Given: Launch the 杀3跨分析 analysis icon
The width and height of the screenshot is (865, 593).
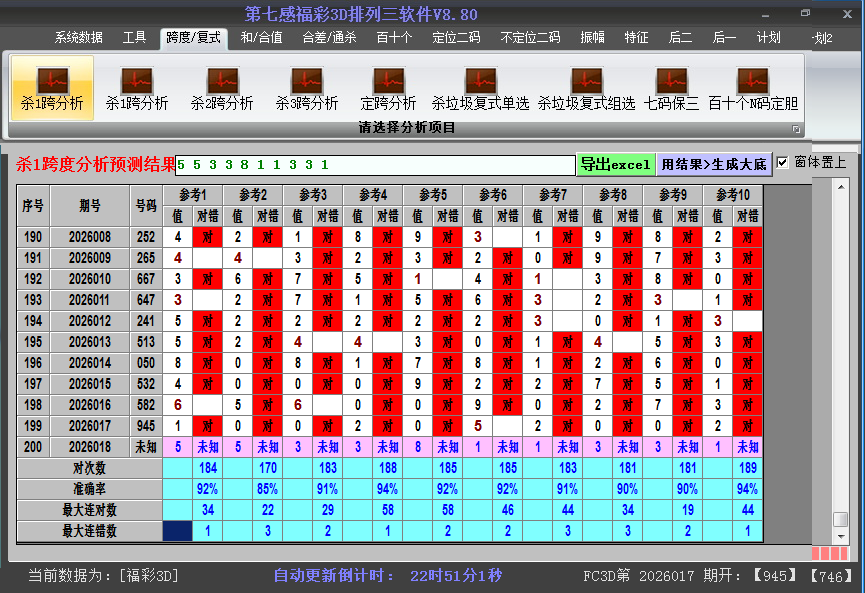Looking at the screenshot, I should tap(307, 86).
